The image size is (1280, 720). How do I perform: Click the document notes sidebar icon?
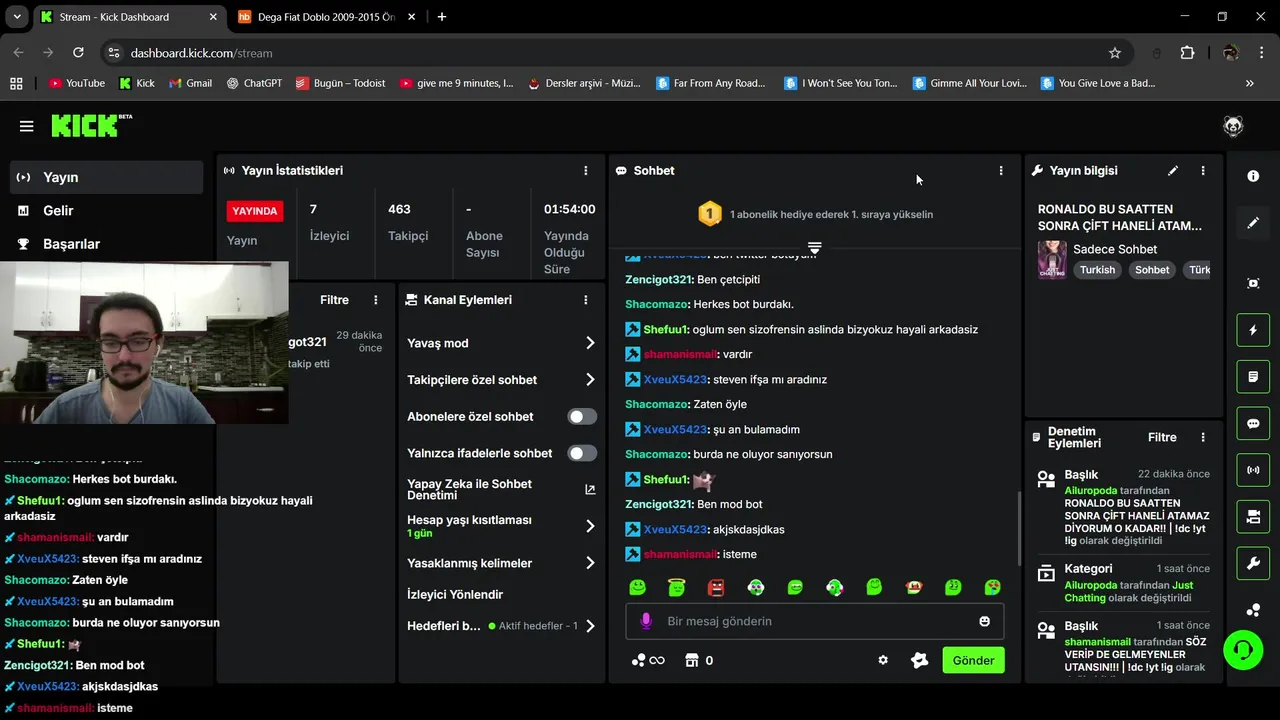pos(1253,377)
